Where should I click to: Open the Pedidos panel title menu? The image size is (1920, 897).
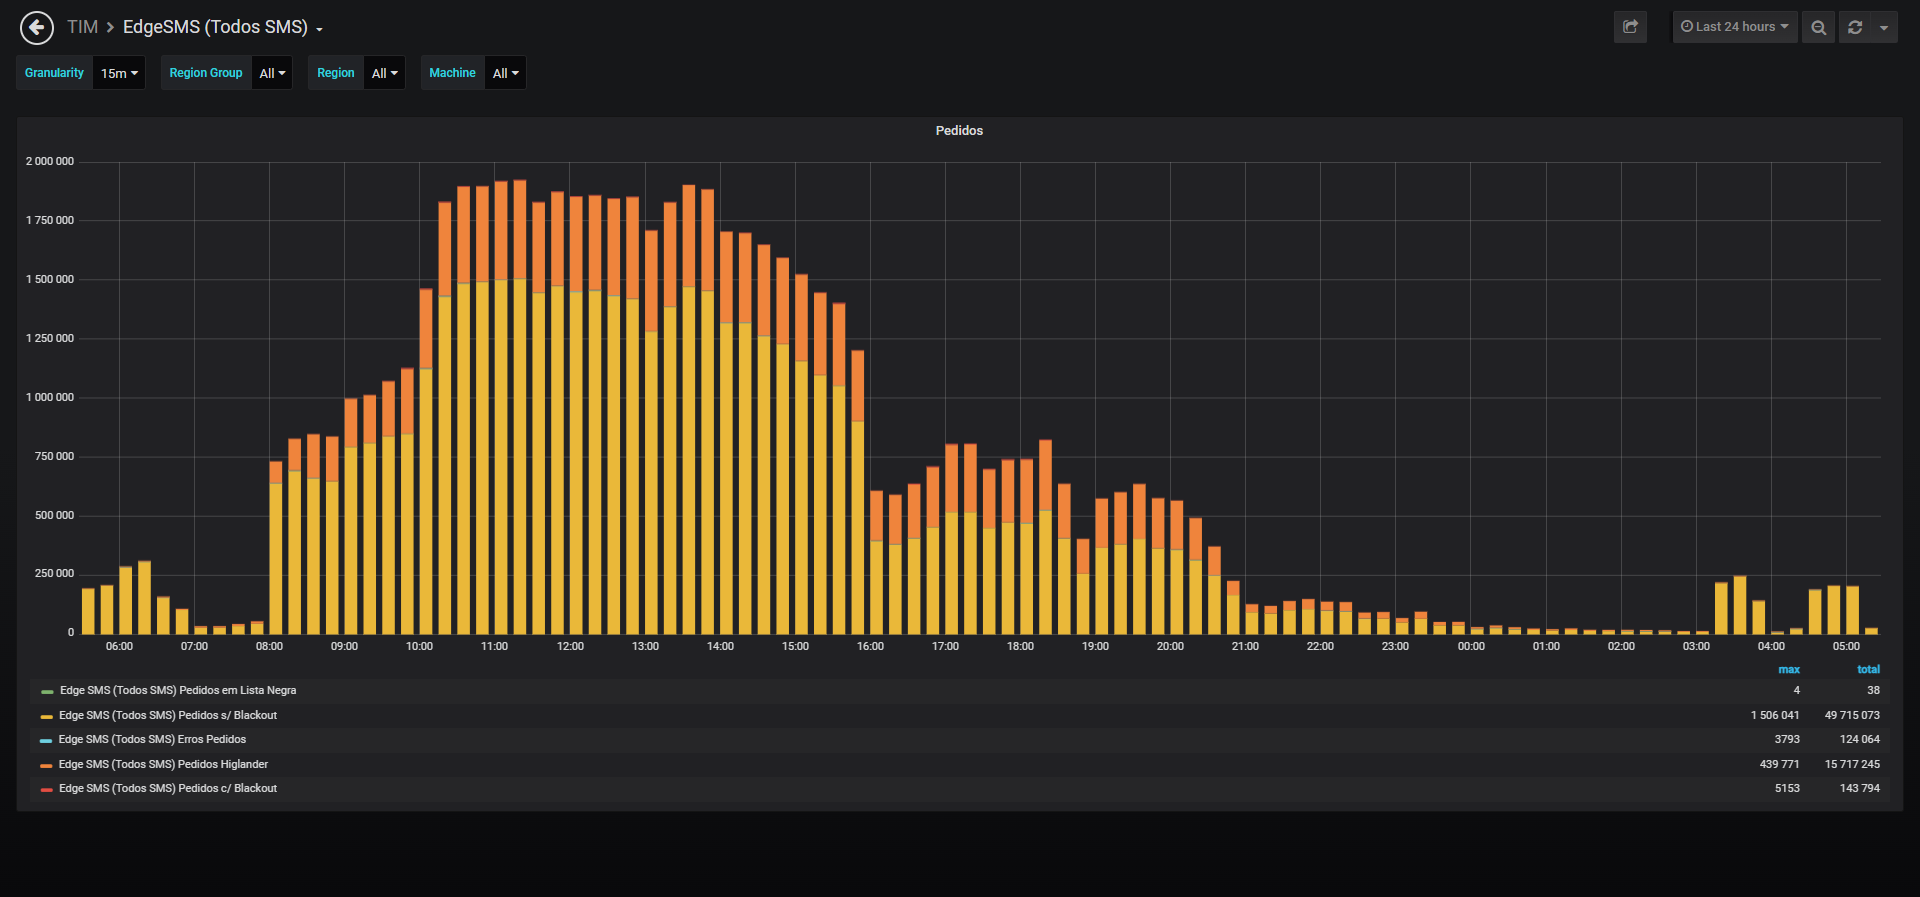(959, 131)
